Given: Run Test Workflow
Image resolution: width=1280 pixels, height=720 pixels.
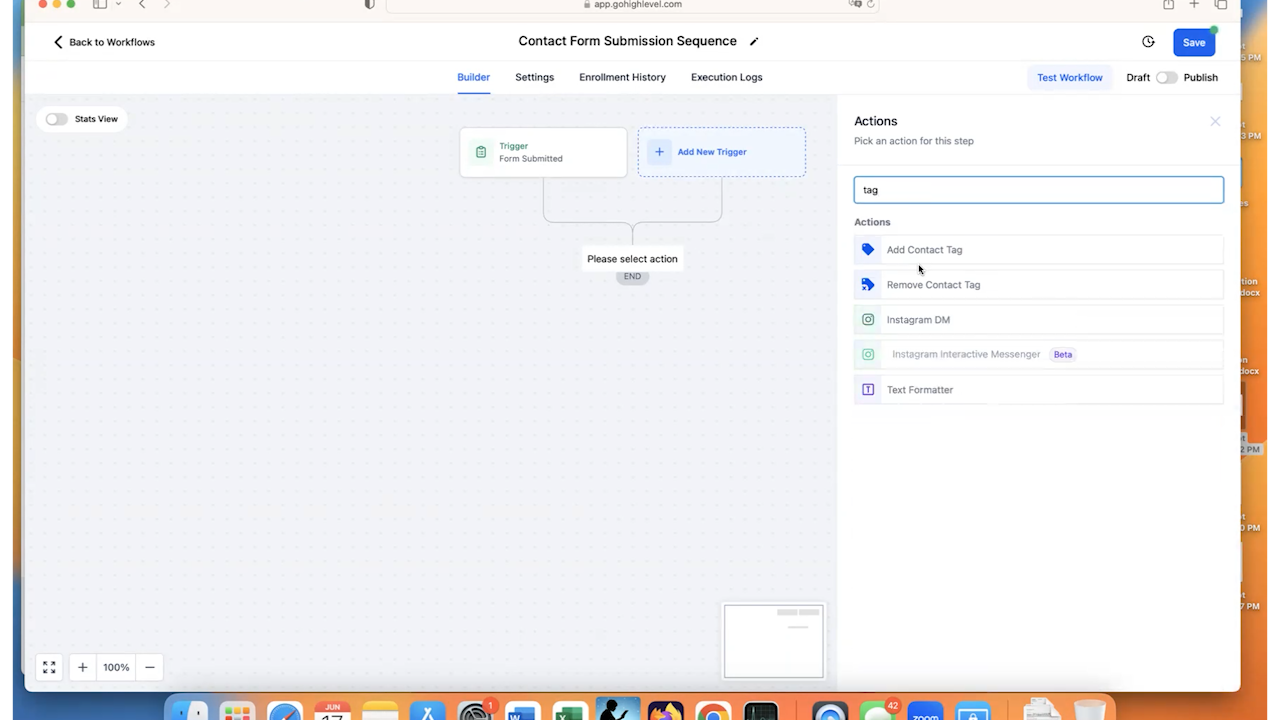Looking at the screenshot, I should click(x=1069, y=77).
